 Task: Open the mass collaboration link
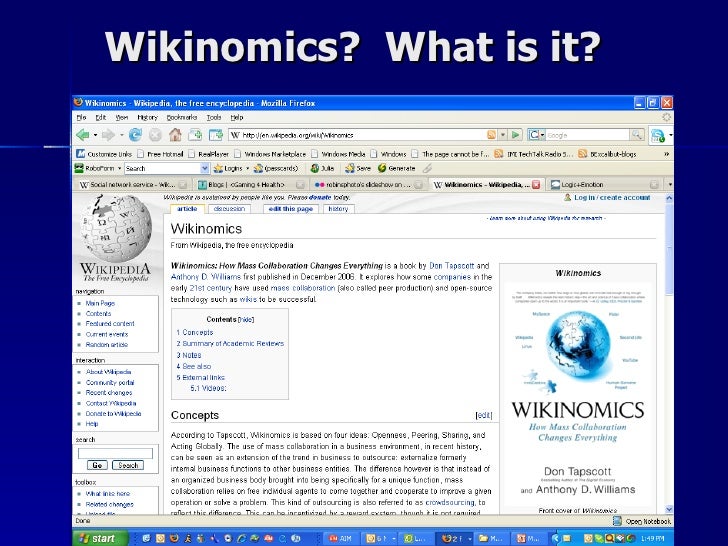point(303,288)
